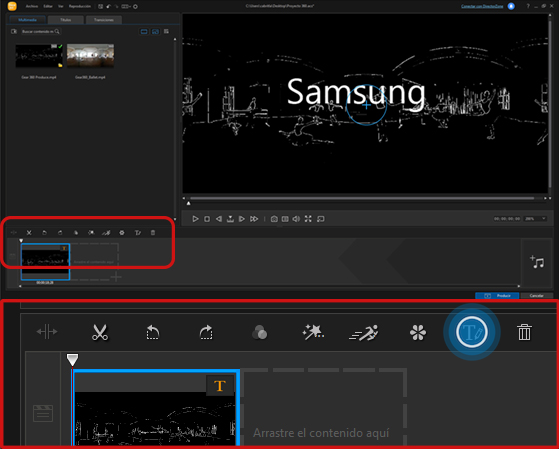The image size is (559, 449).
Task: Click the scissors split icon in enlarged toolbar
Action: pyautogui.click(x=99, y=332)
